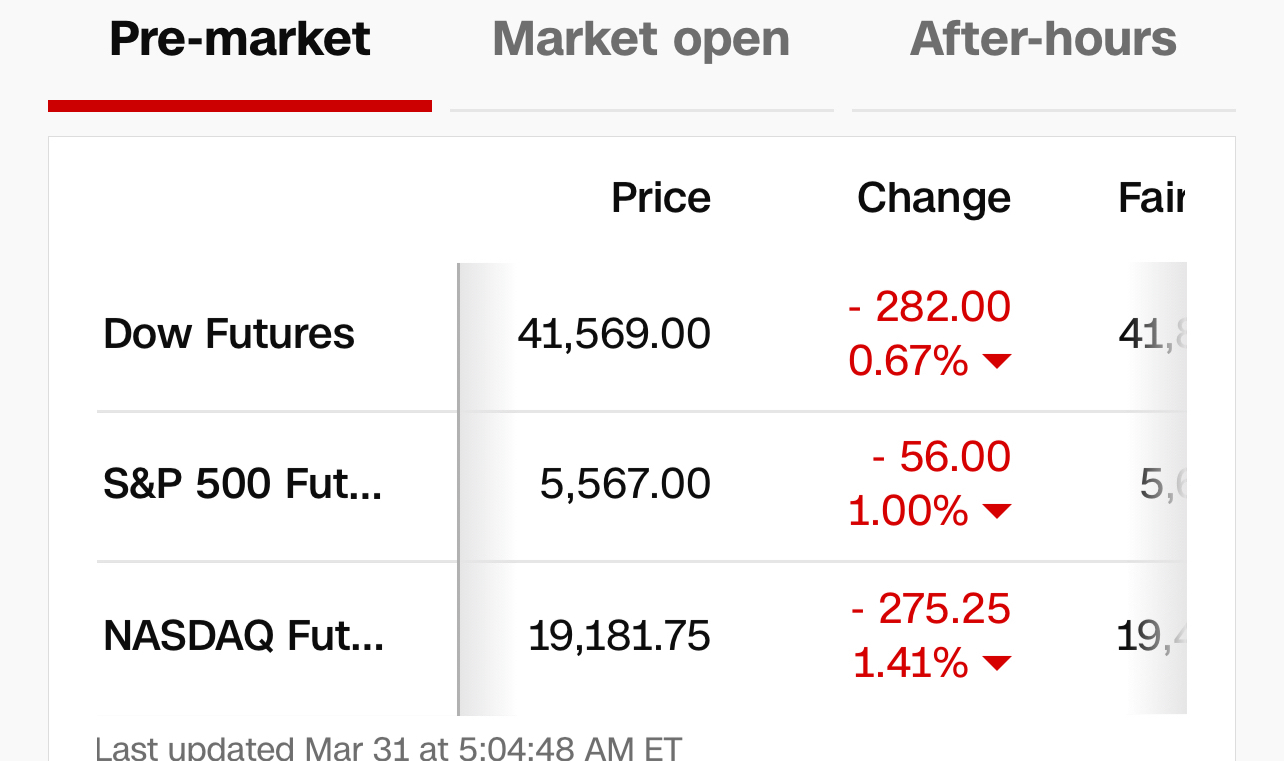Select the NASDAQ Futures row label
This screenshot has height=761, width=1284.
coord(244,636)
